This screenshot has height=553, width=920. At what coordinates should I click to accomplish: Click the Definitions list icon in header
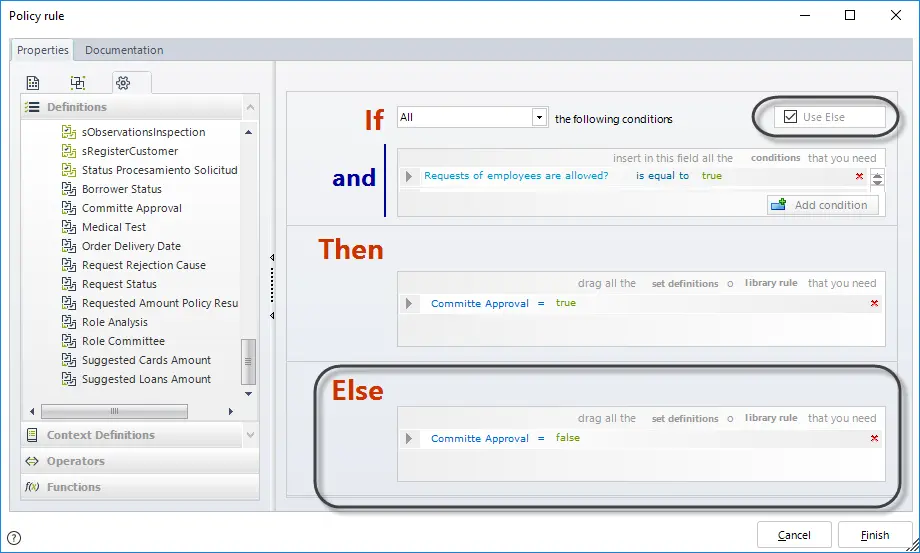tap(32, 107)
